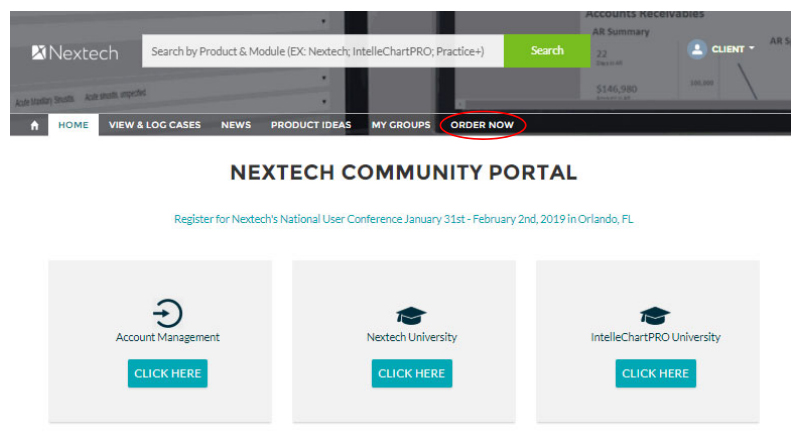Click the house icon in the navigation bar
Viewport: 805px width, 440px height.
(x=34, y=126)
